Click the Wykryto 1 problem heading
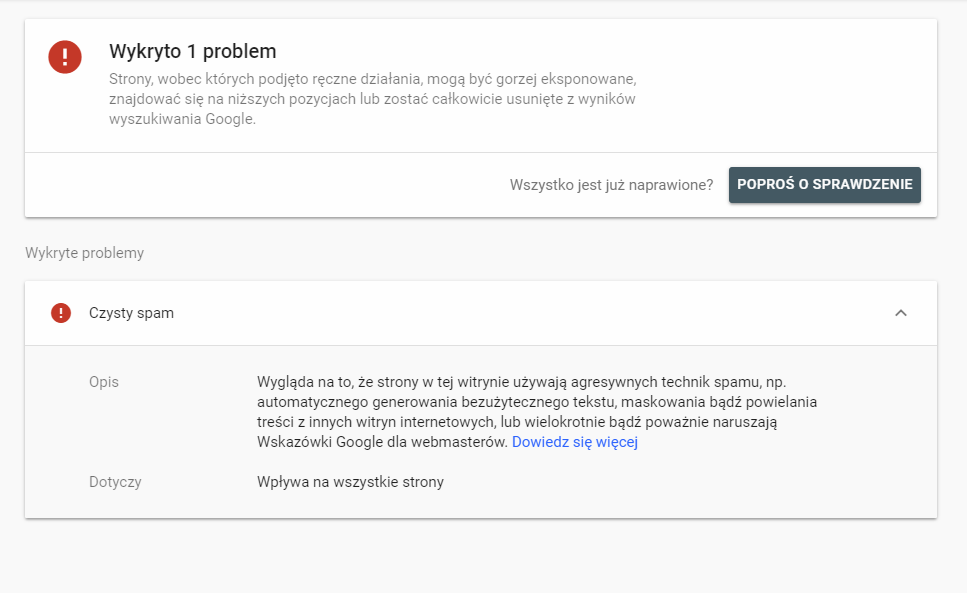967x593 pixels. (192, 51)
